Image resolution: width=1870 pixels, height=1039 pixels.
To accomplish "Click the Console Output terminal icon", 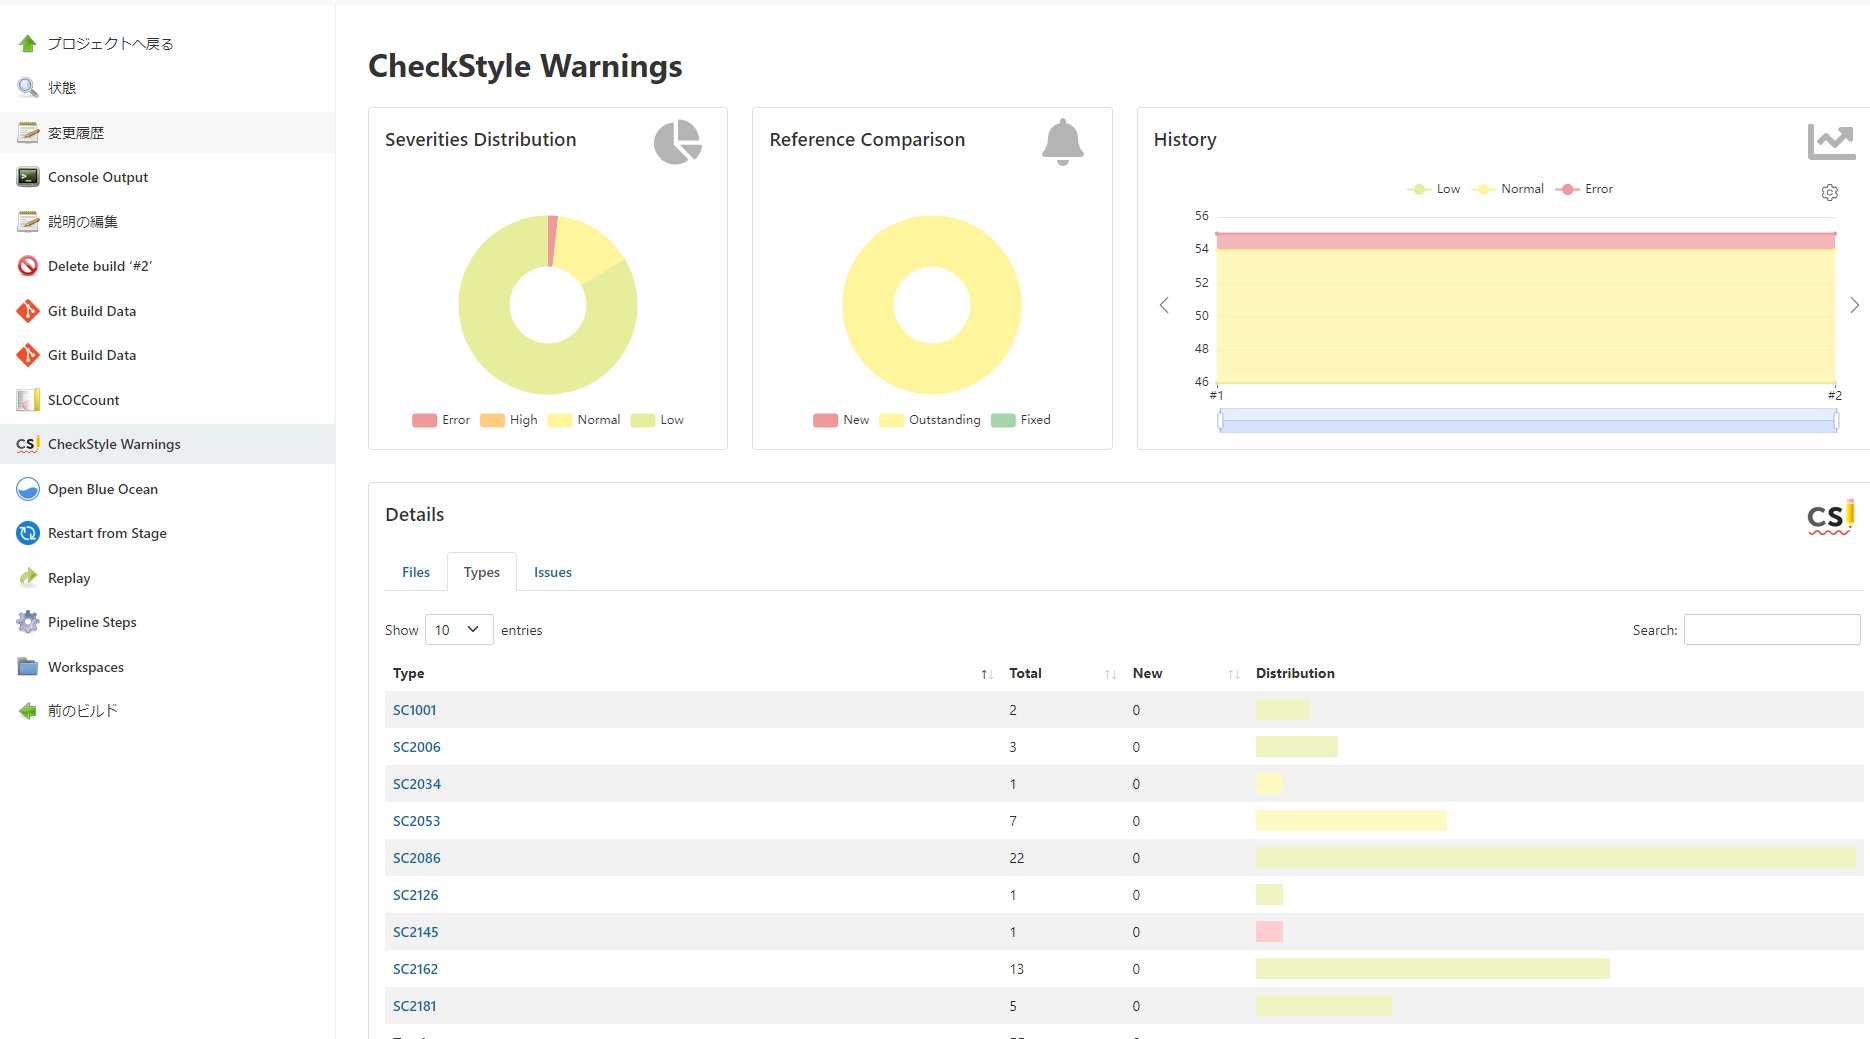I will (x=28, y=177).
